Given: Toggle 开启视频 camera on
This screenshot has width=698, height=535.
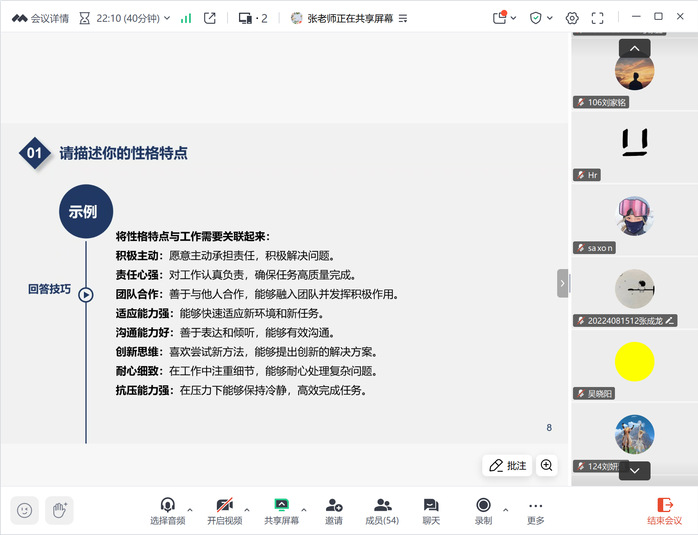Looking at the screenshot, I should coord(225,506).
